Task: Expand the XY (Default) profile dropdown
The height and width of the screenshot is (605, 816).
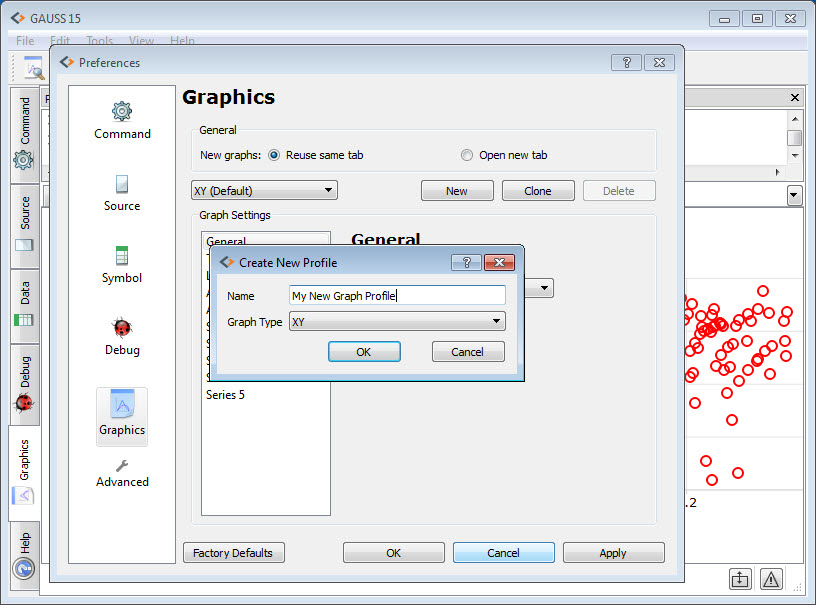Action: click(x=264, y=190)
